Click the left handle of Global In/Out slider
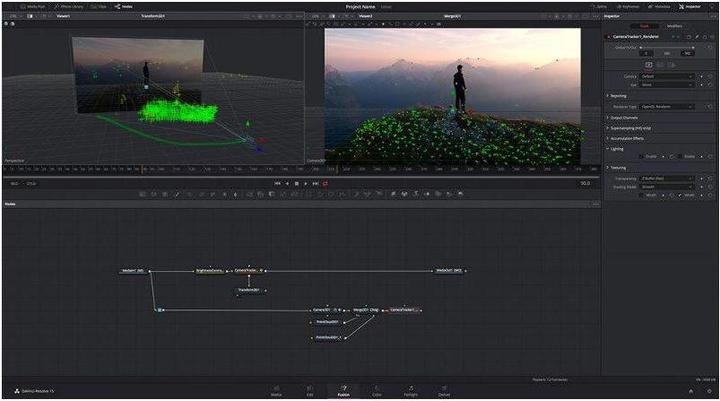The width and height of the screenshot is (720, 401). click(x=641, y=47)
